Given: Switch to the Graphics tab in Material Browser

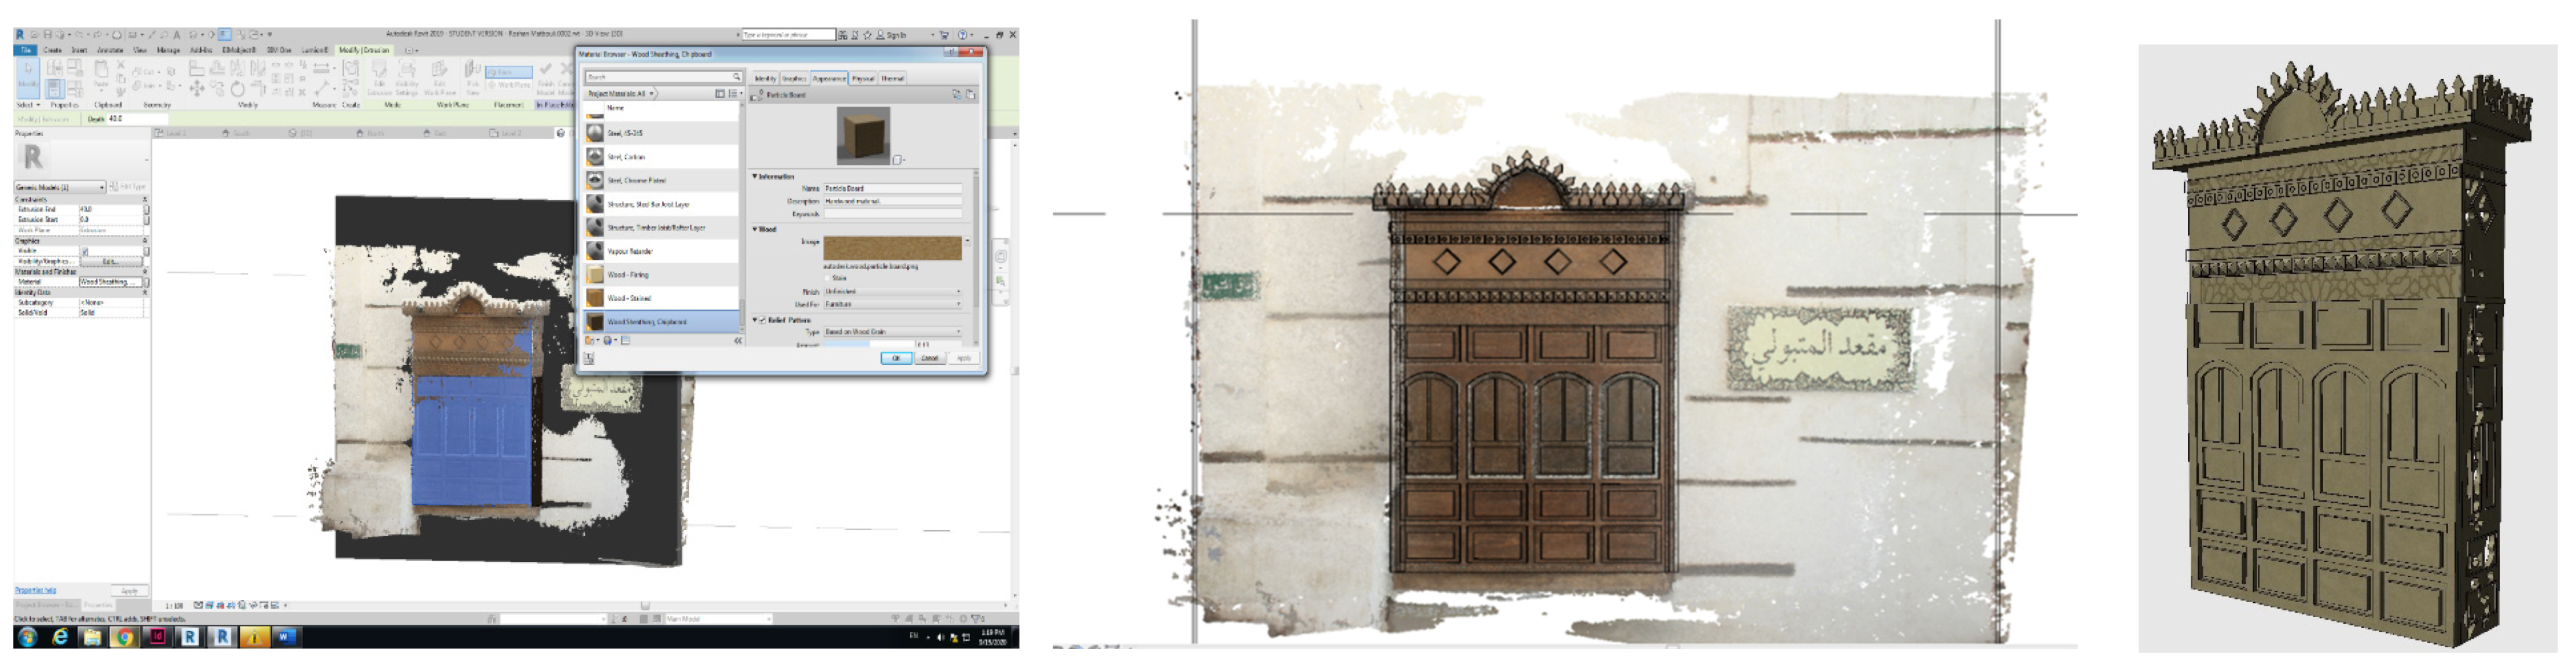Looking at the screenshot, I should point(794,78).
